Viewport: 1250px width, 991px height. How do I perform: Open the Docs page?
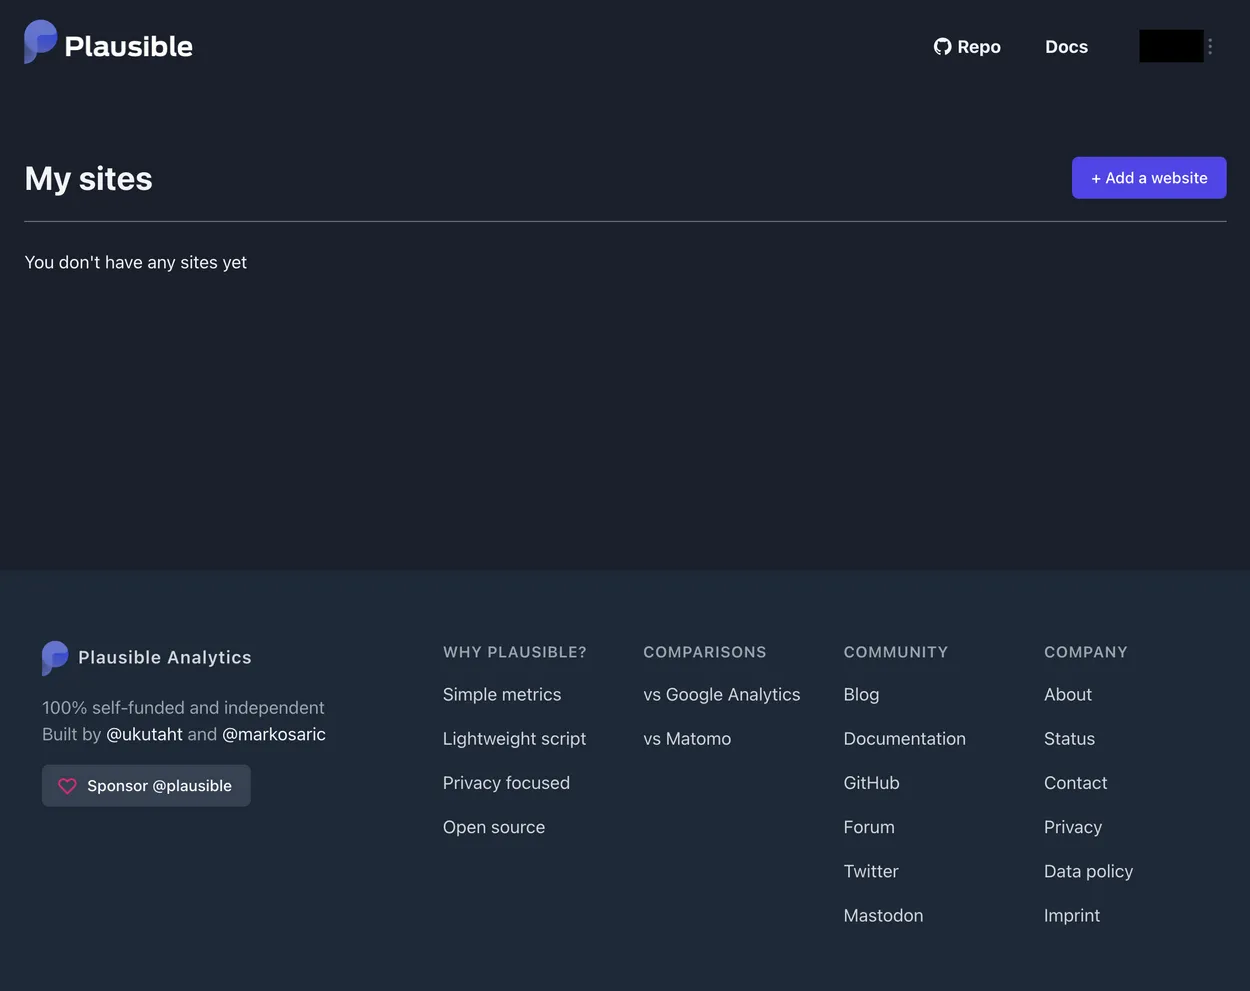point(1066,46)
